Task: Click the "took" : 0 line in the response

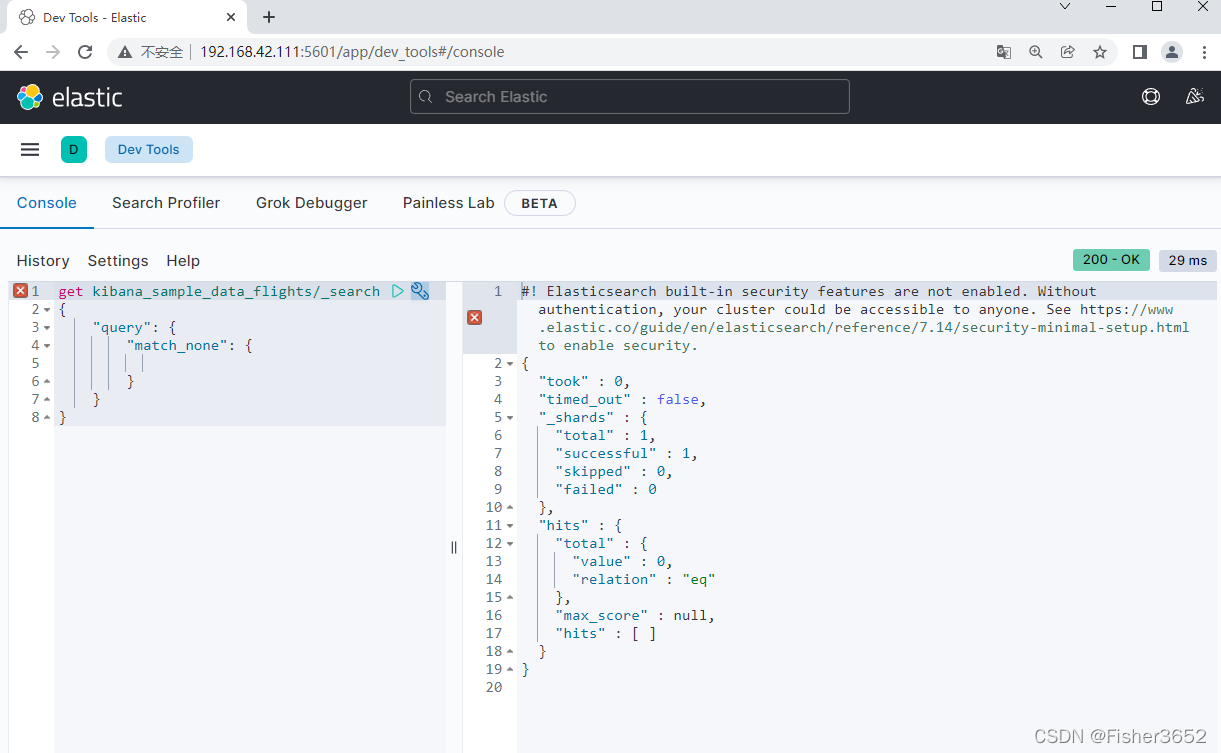Action: point(585,381)
